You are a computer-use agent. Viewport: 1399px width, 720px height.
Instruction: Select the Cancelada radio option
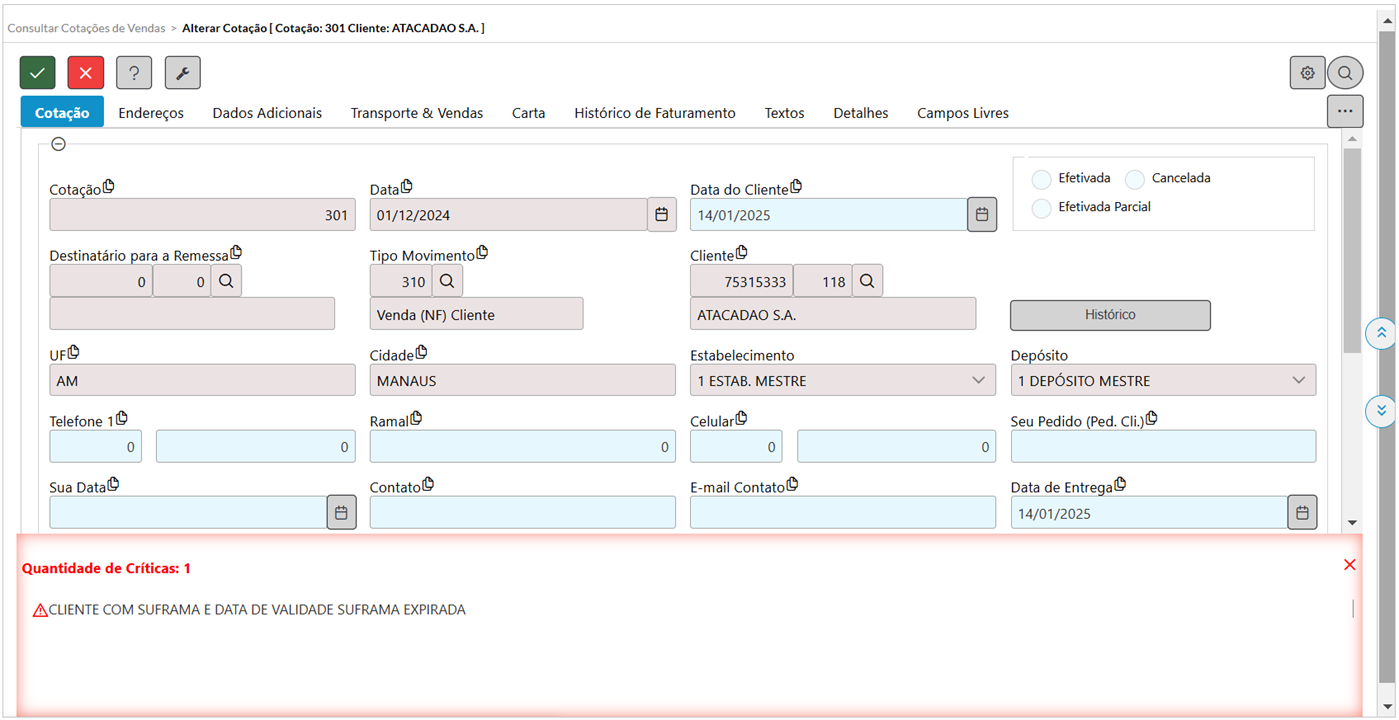(x=1135, y=179)
